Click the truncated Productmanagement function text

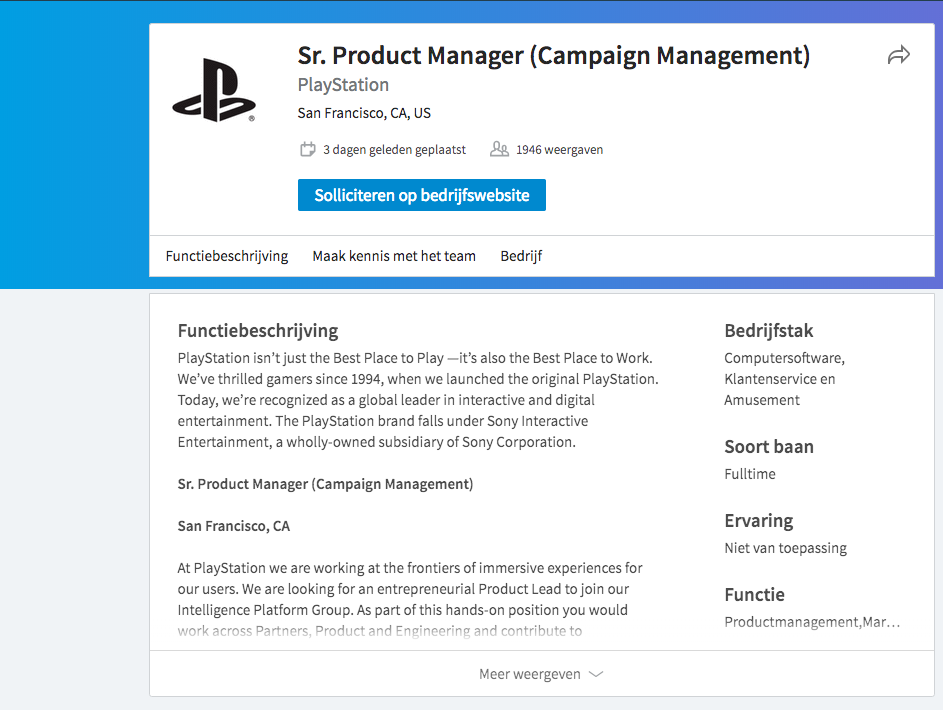point(812,622)
